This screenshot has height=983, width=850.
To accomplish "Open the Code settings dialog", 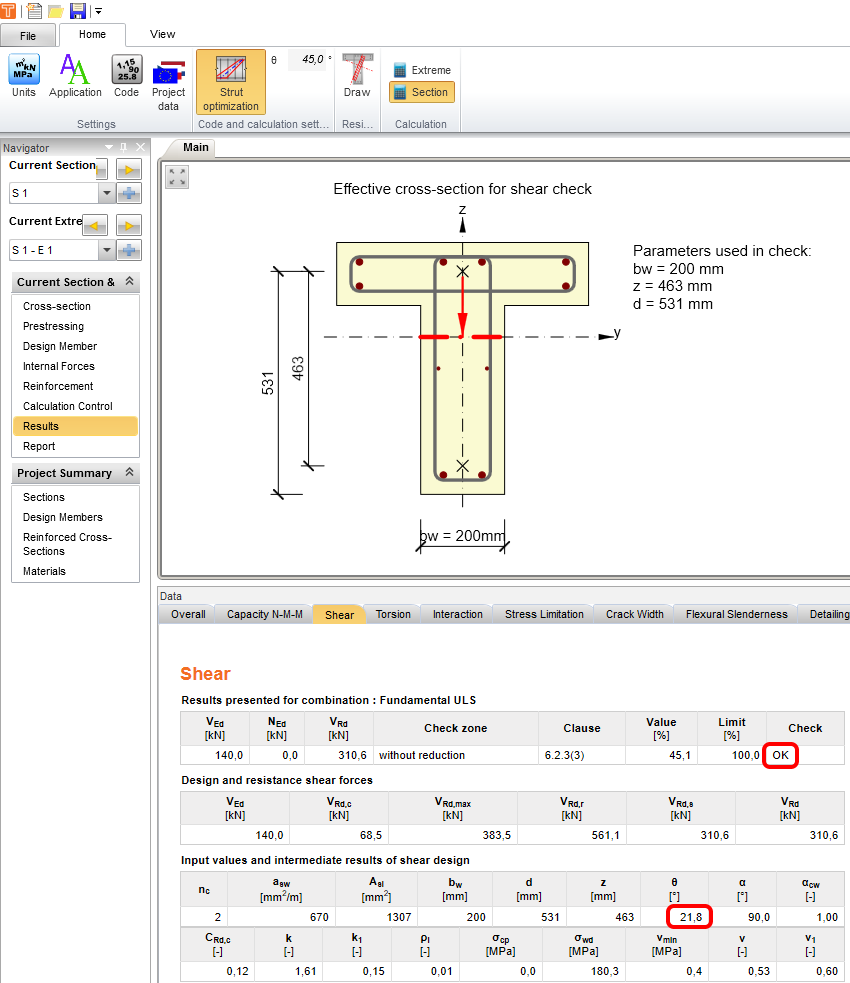I will tap(126, 74).
